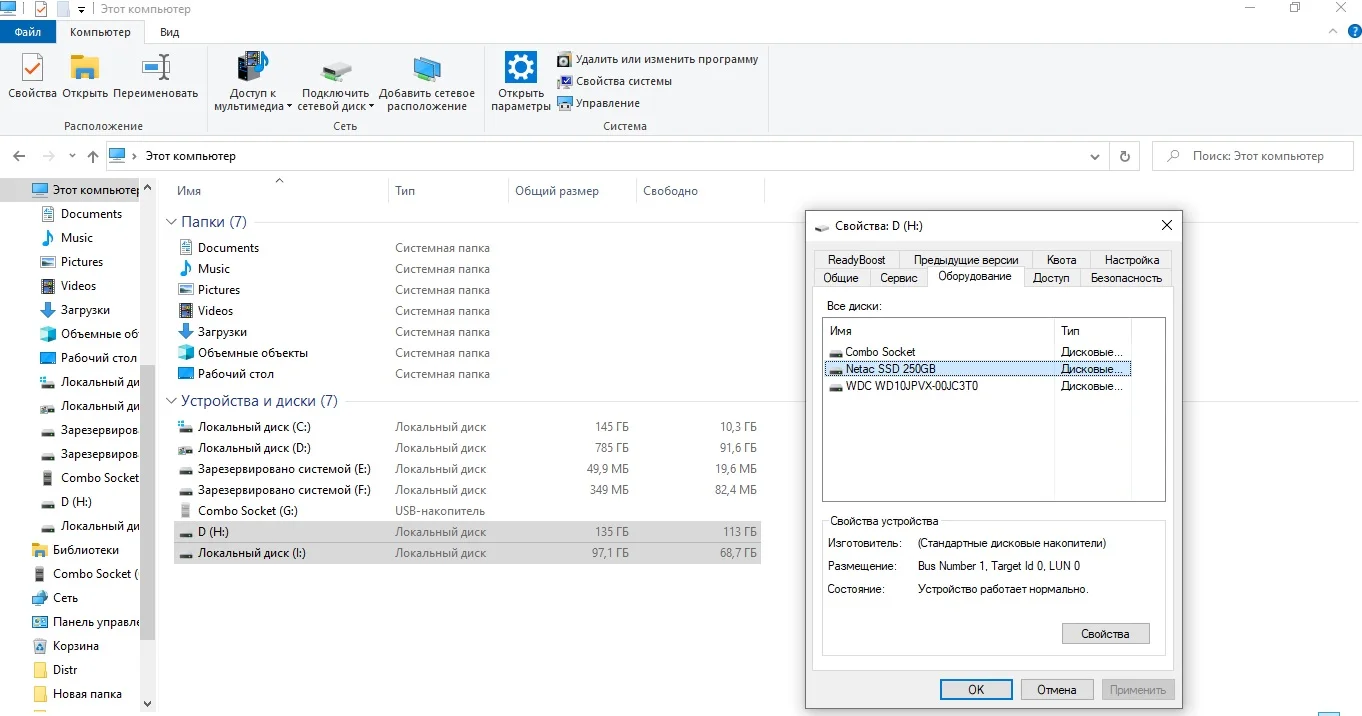Open the Настройка tab
Image resolution: width=1362 pixels, height=716 pixels.
click(x=1132, y=260)
